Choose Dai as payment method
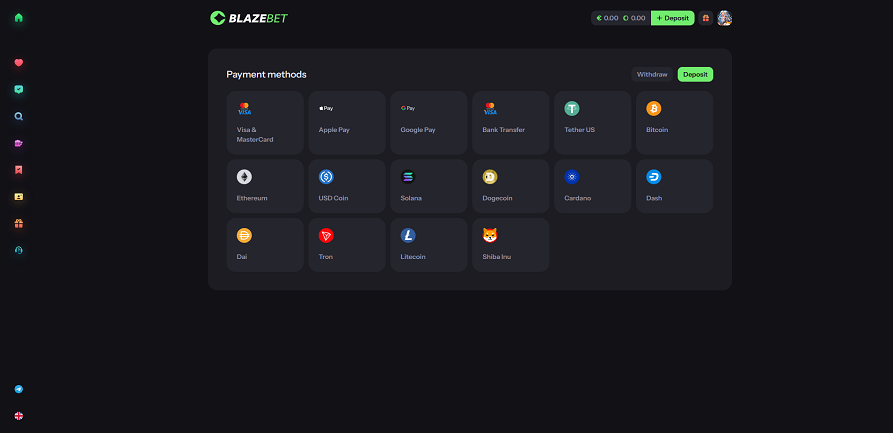The height and width of the screenshot is (433, 893). click(x=265, y=245)
